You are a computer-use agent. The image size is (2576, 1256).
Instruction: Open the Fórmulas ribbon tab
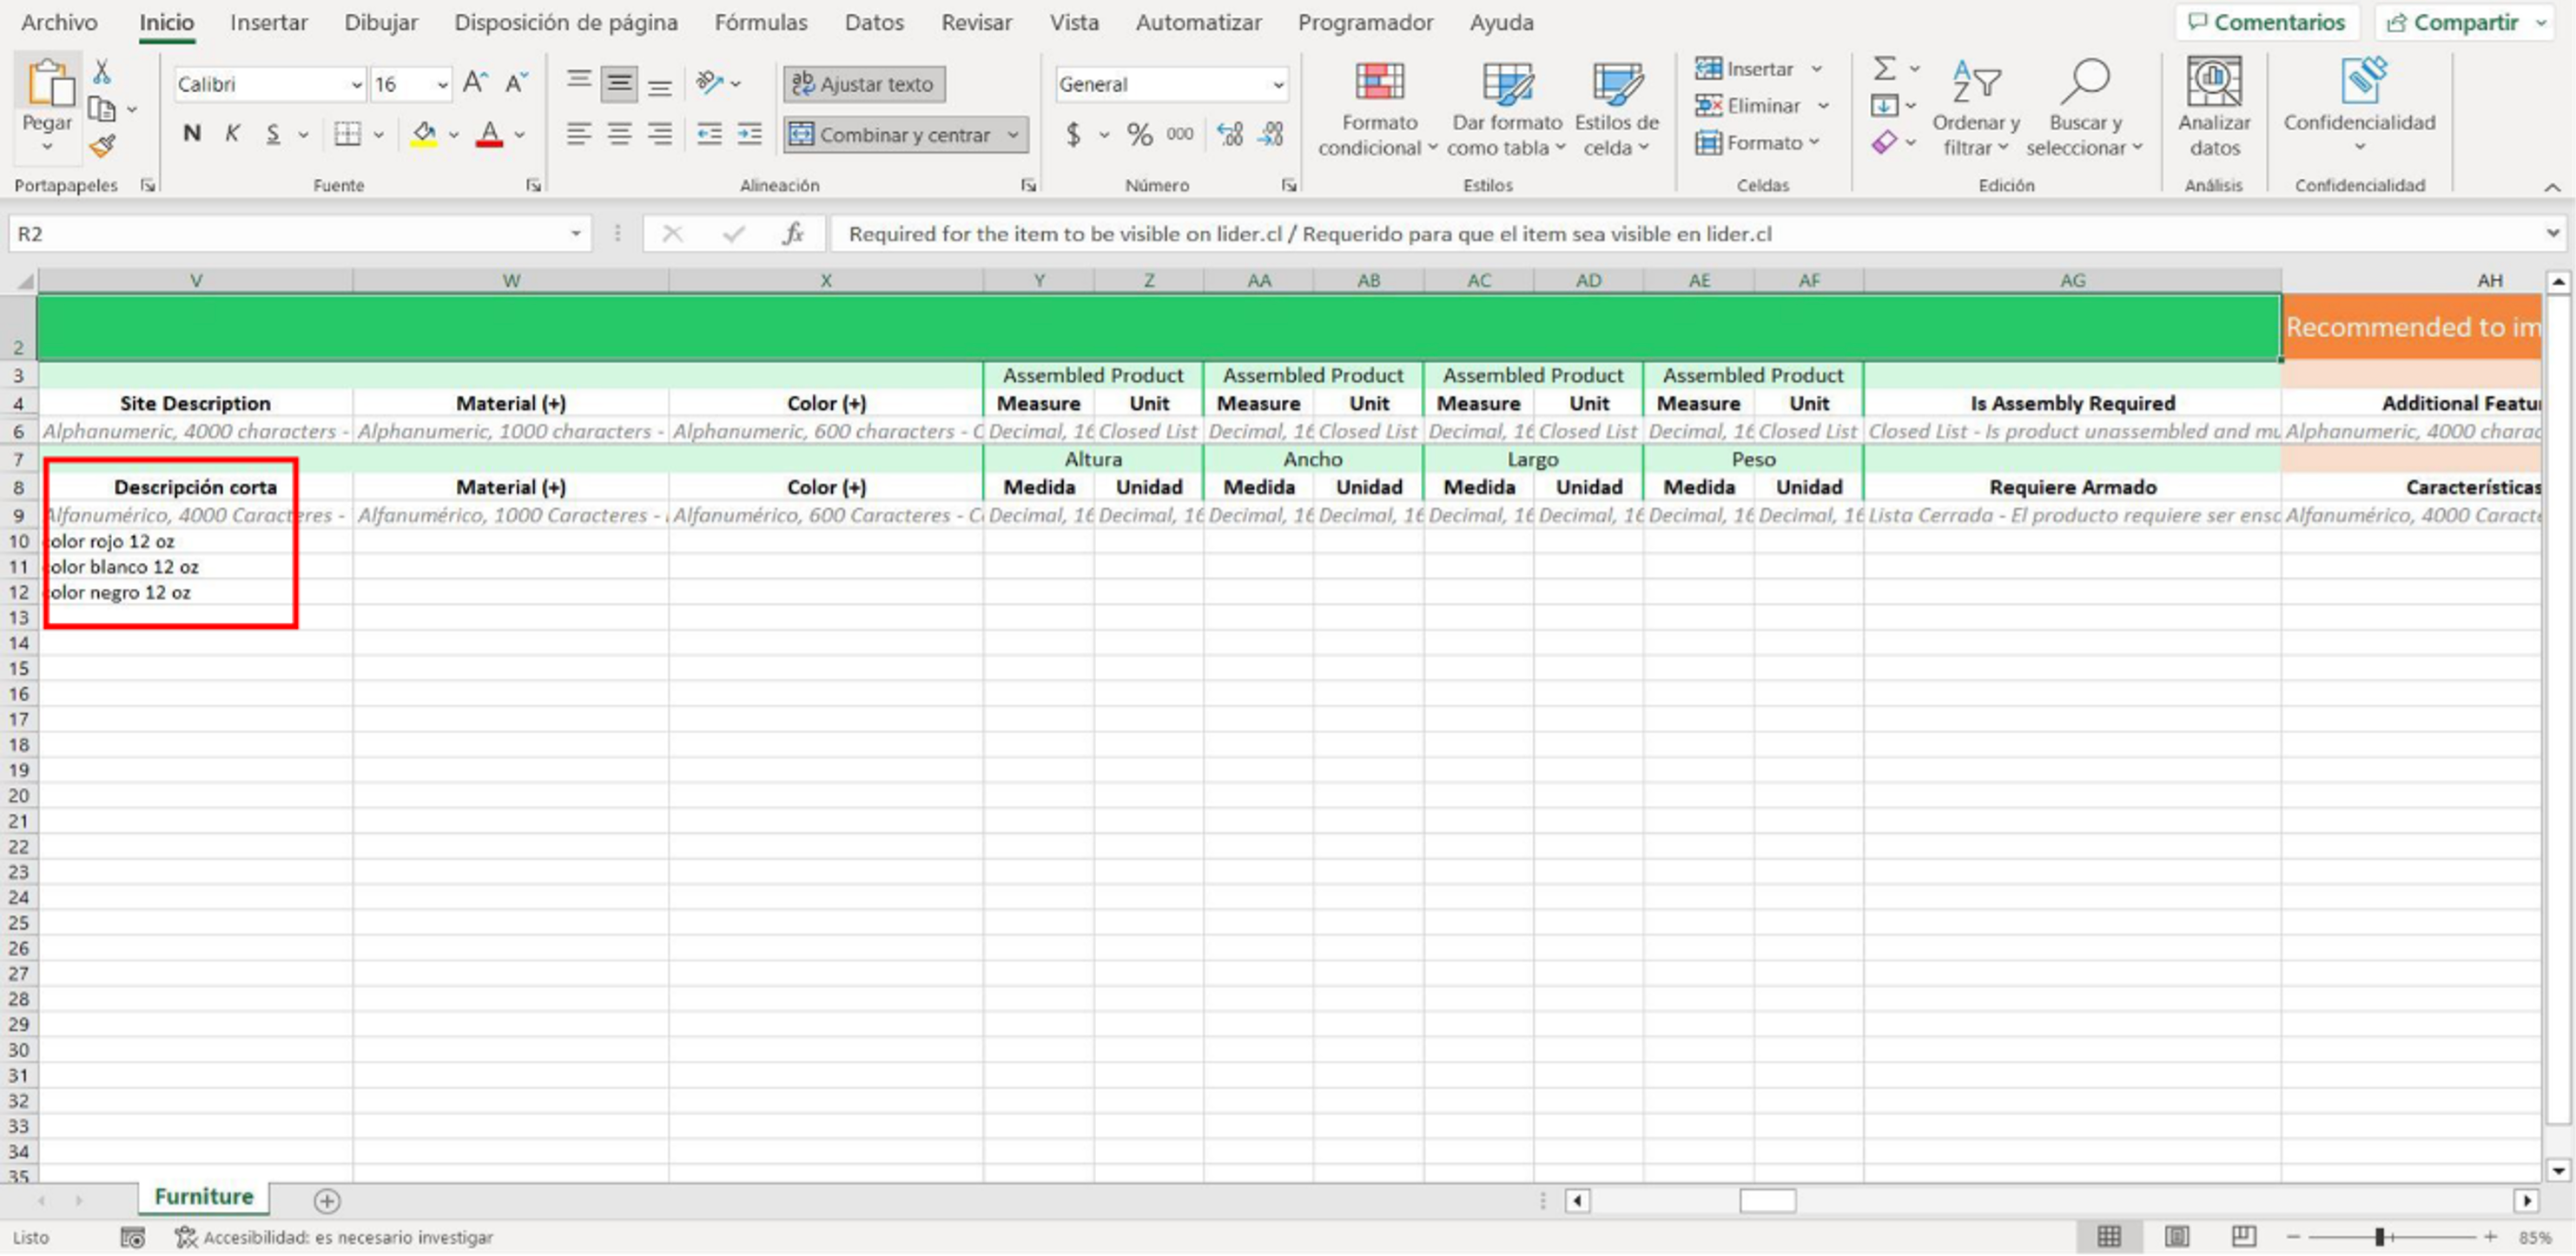point(760,22)
